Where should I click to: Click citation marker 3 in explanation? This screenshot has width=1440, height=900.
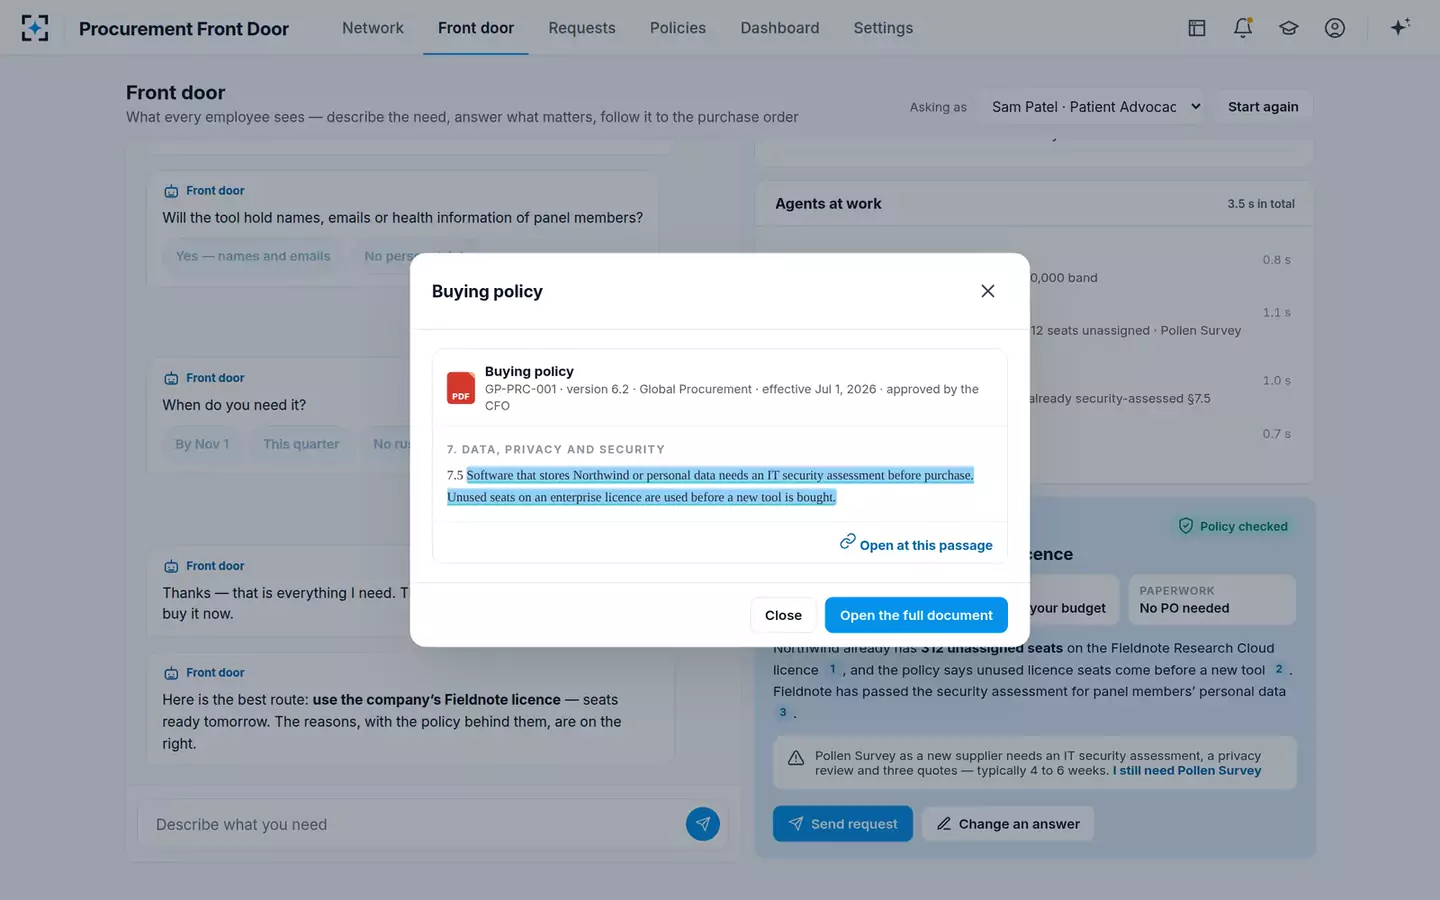783,713
